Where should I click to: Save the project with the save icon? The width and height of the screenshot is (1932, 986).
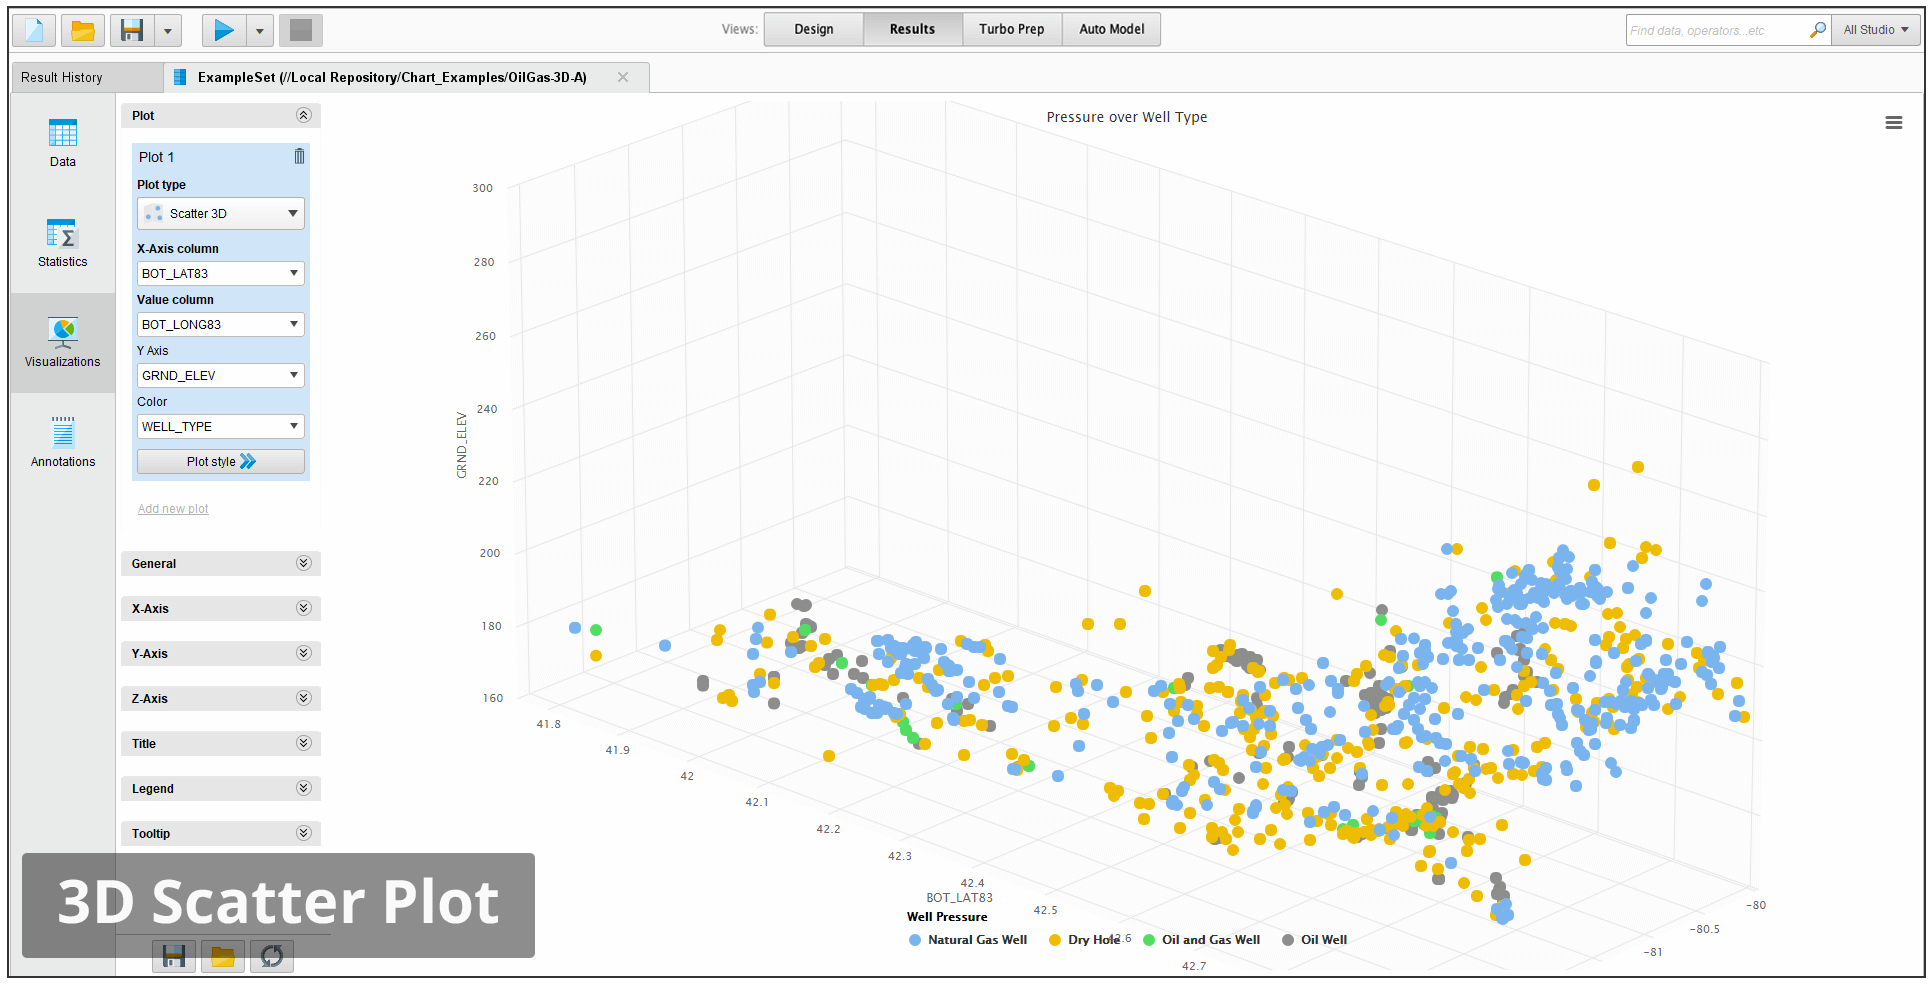(x=131, y=30)
